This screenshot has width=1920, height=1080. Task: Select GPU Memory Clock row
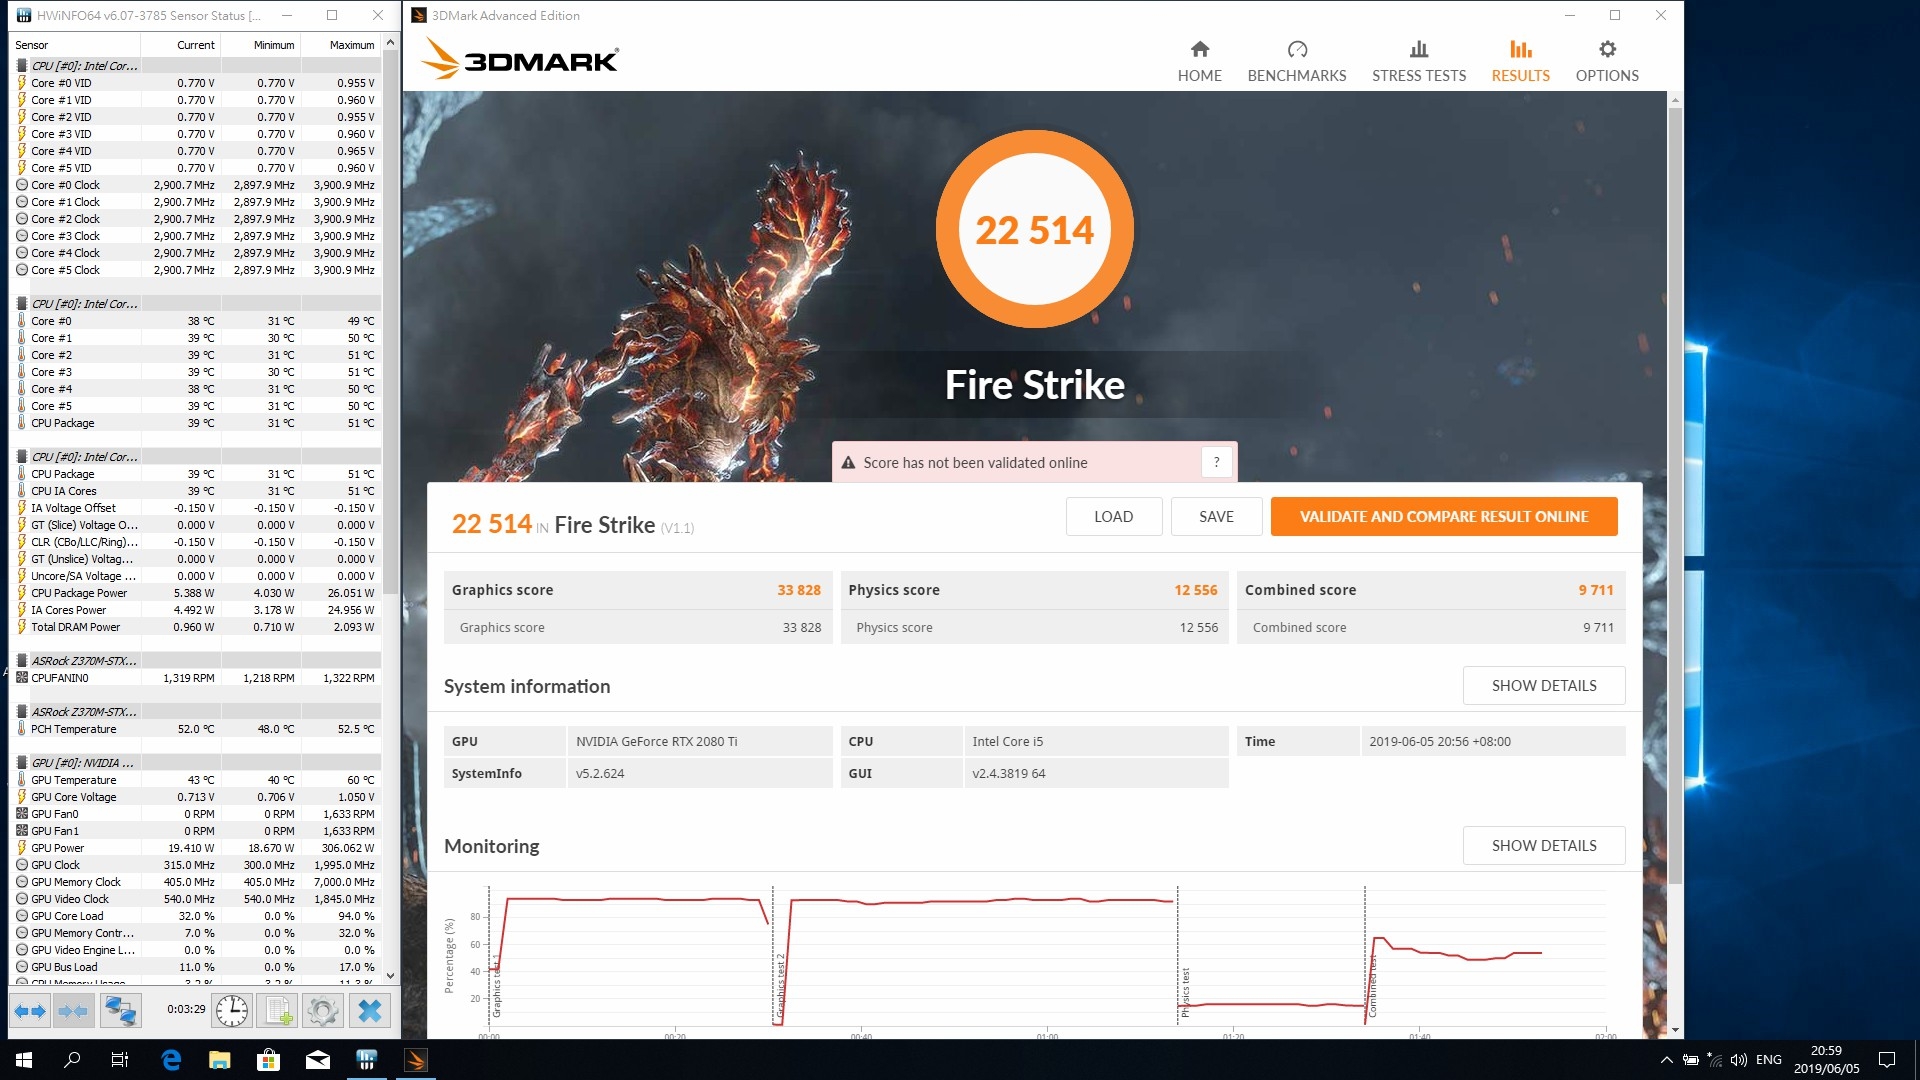point(196,882)
